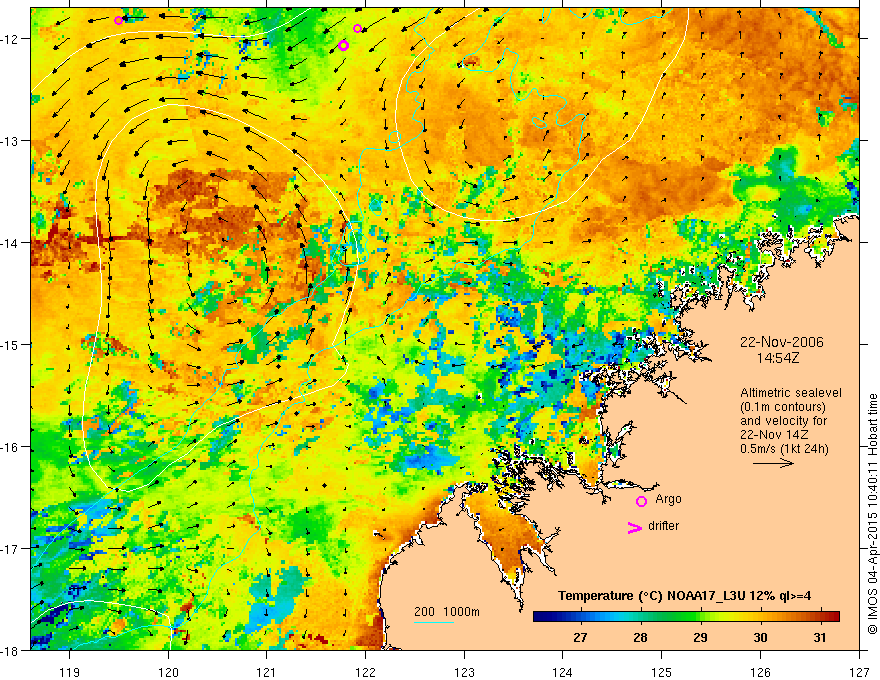Click longitude axis label 122
The image size is (880, 680).
click(365, 673)
